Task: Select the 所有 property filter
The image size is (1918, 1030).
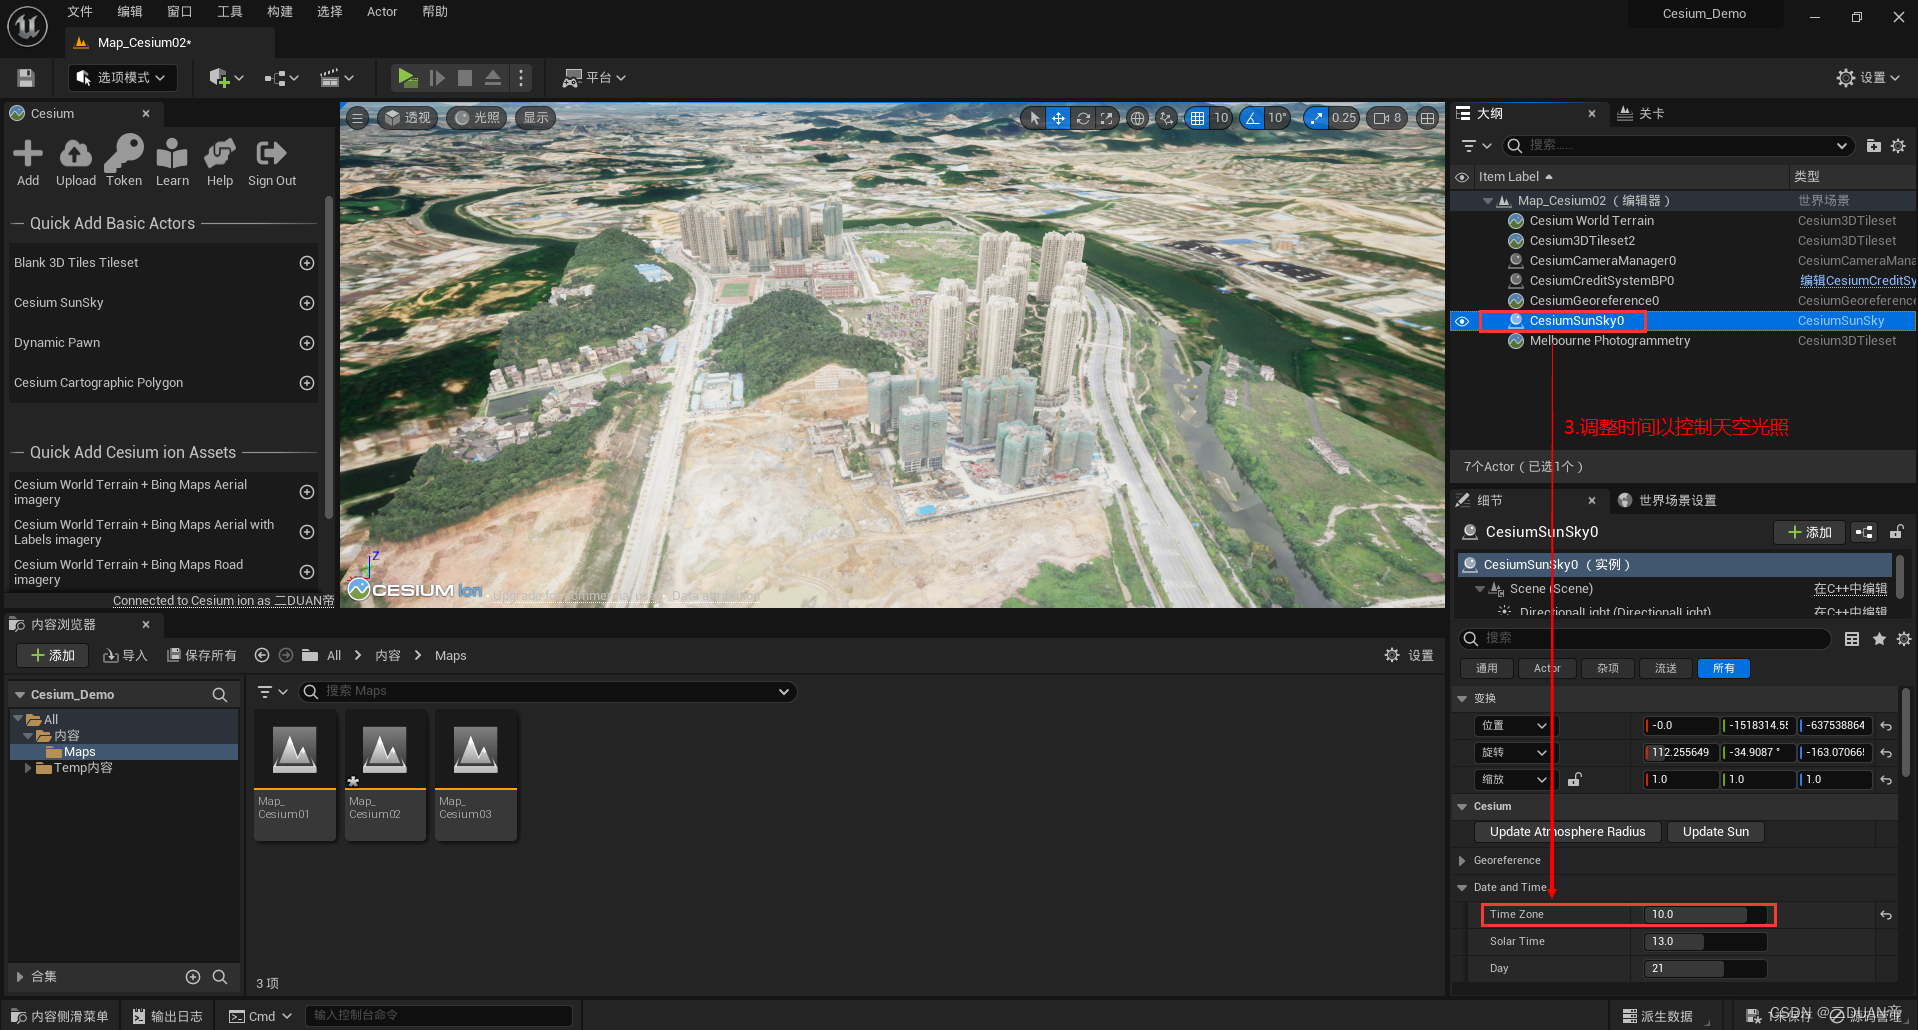Action: click(x=1724, y=668)
